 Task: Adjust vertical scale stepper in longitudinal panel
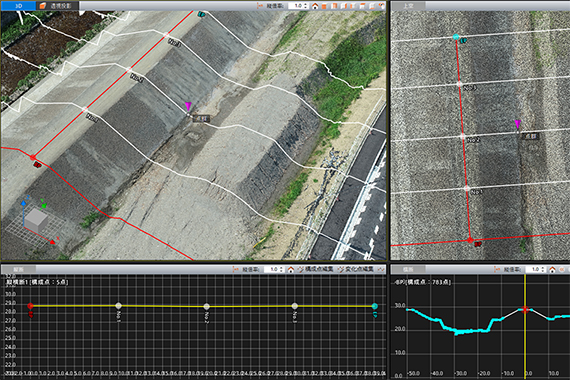point(282,269)
